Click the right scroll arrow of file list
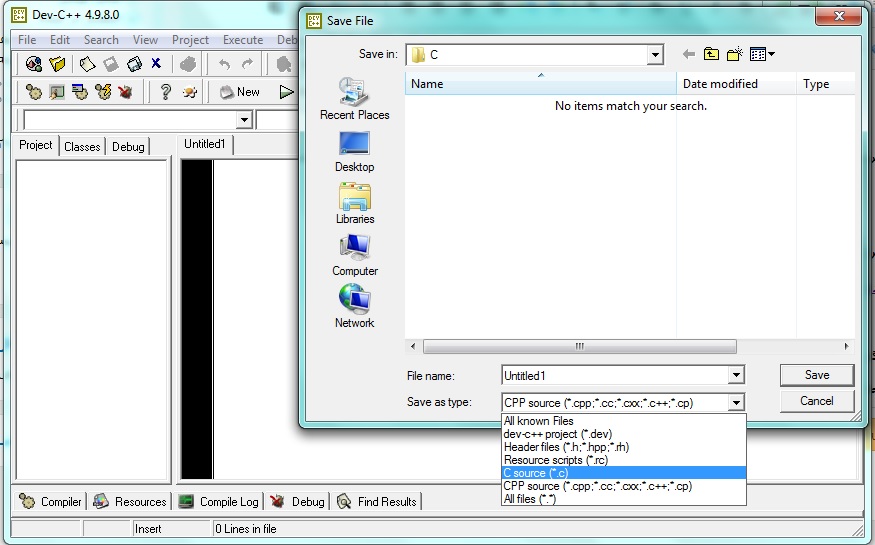This screenshot has width=875, height=545. pyautogui.click(x=846, y=346)
